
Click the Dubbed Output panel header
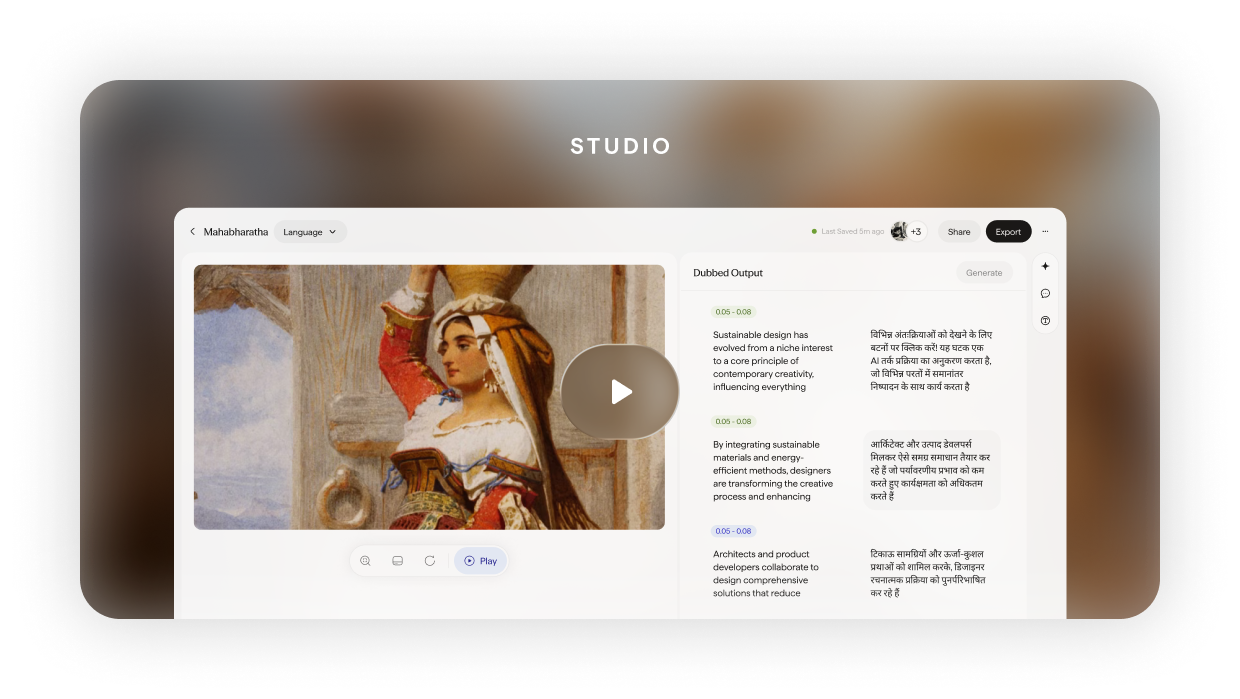click(x=728, y=272)
